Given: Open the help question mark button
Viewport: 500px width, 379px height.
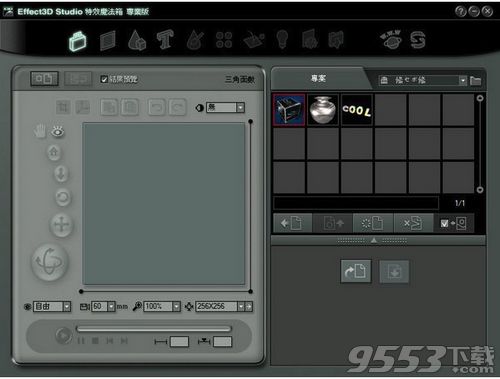Looking at the screenshot, I should pyautogui.click(x=461, y=11).
